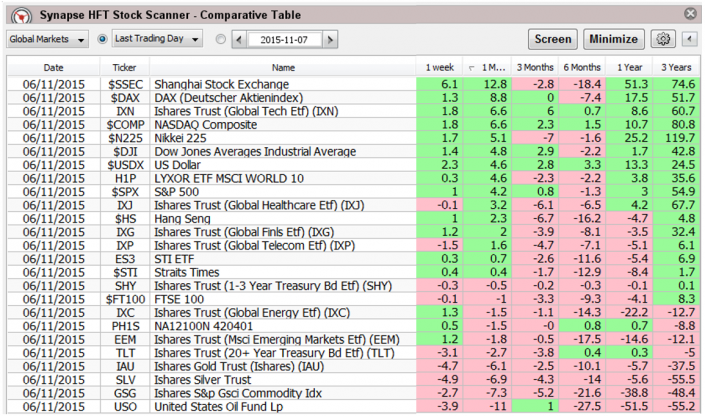Select the NASDAQ Composite row
Image resolution: width=705 pixels, height=416 pixels.
coord(283,123)
